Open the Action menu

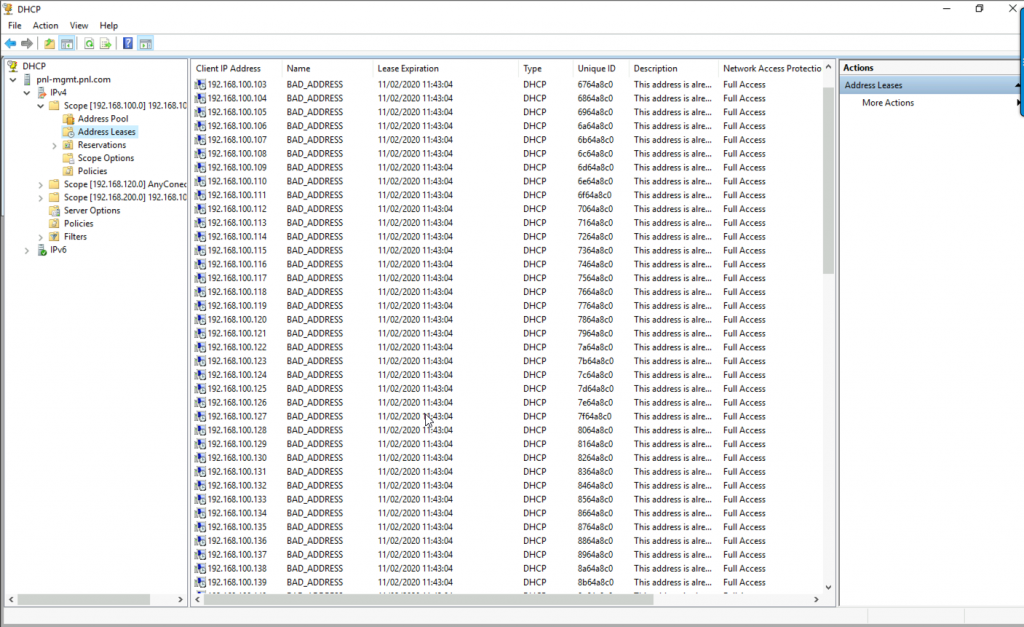point(46,25)
